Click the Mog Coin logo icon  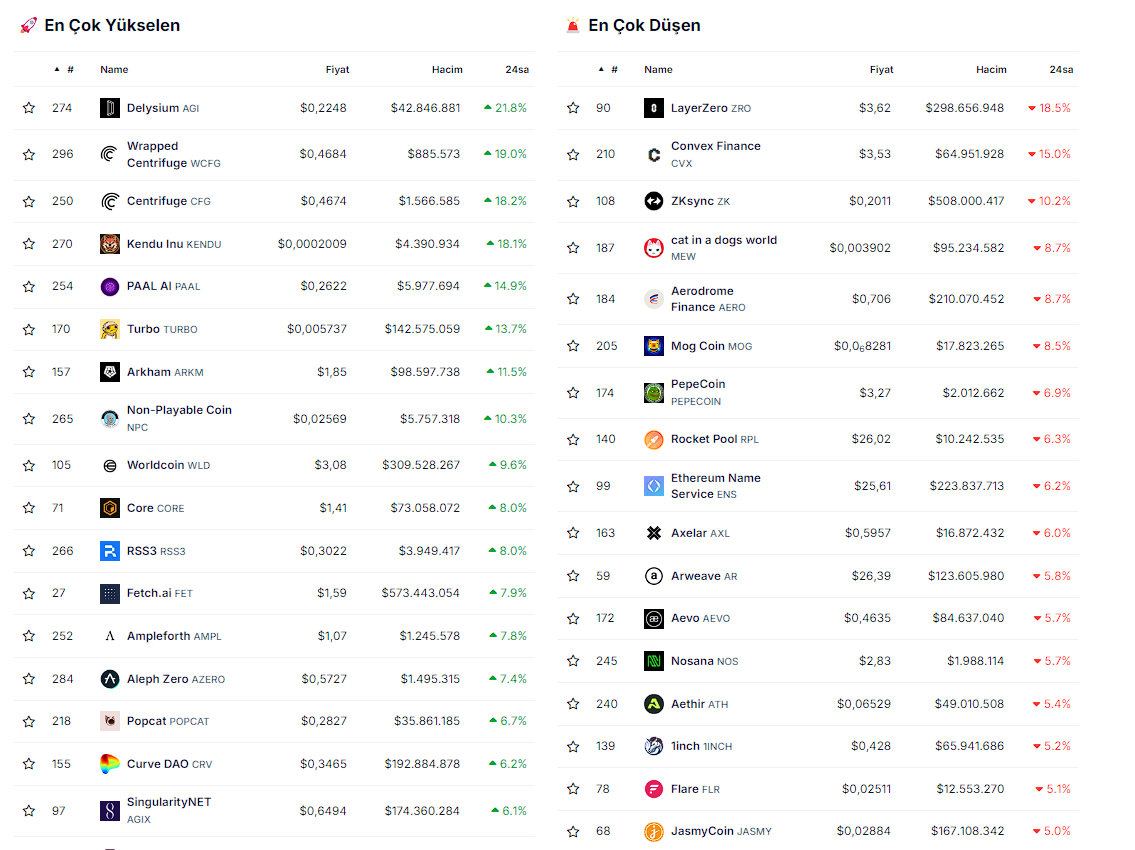(x=654, y=346)
